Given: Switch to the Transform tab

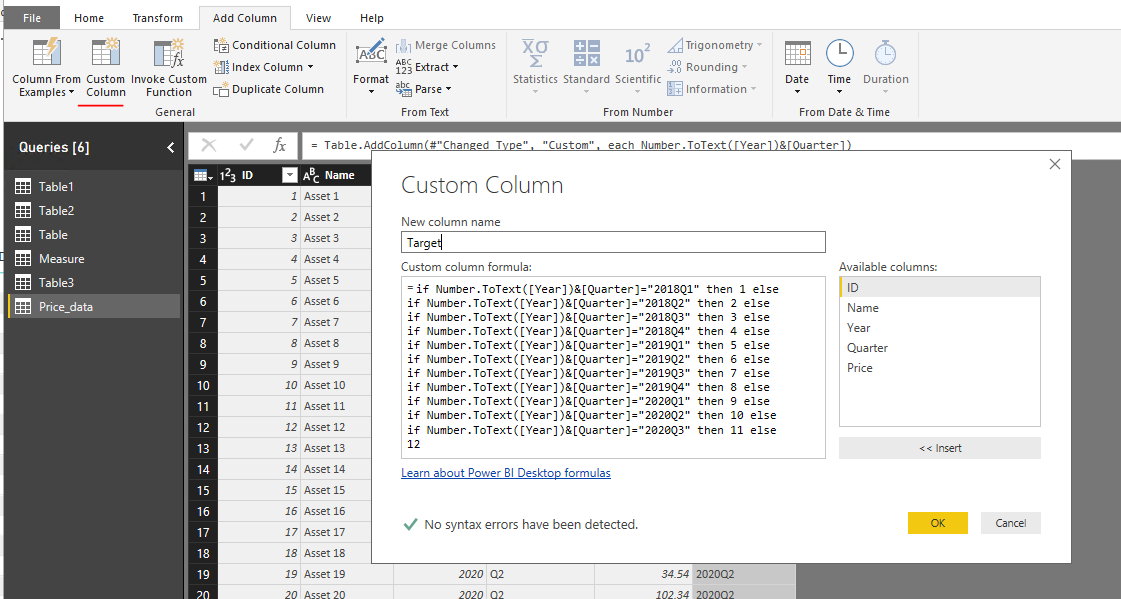Looking at the screenshot, I should tap(157, 18).
